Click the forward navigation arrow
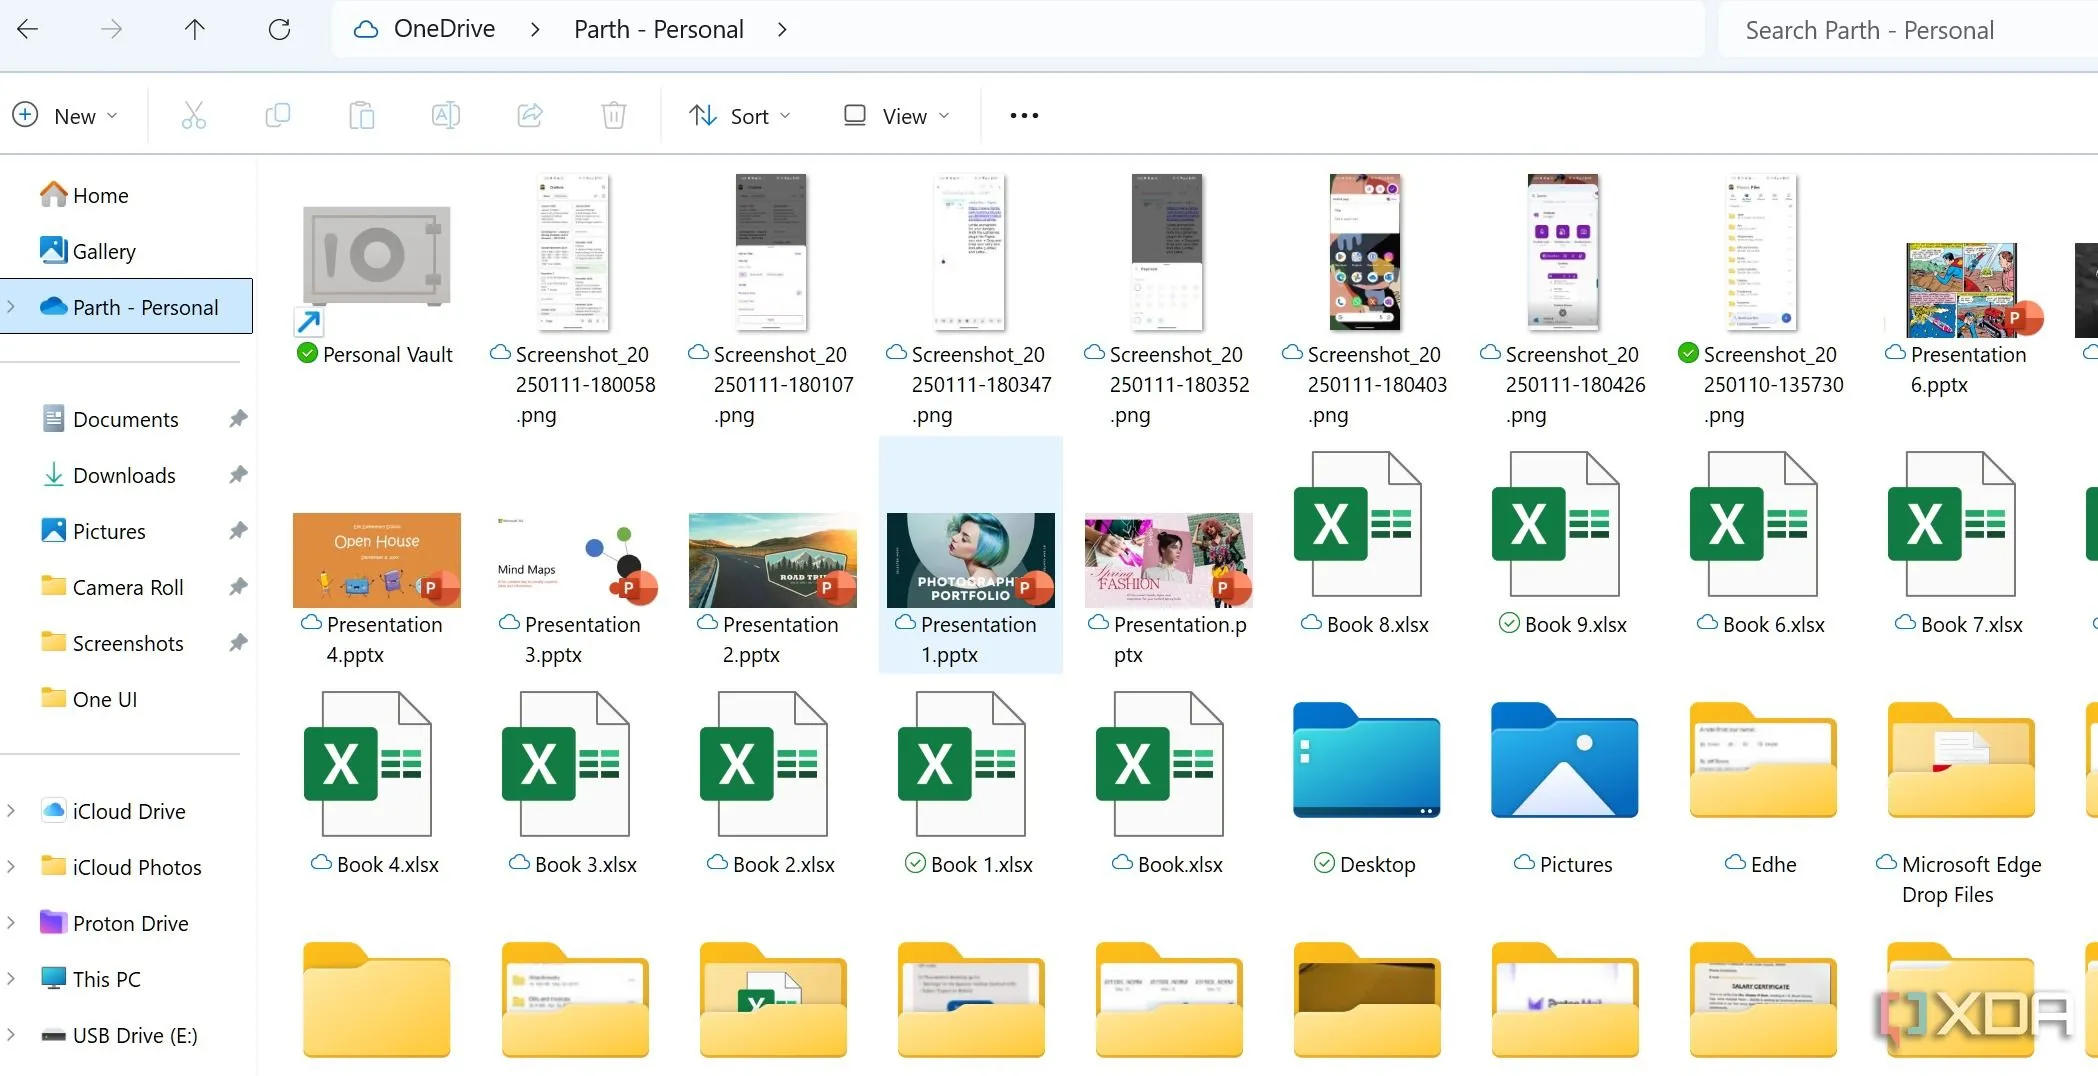 [111, 30]
